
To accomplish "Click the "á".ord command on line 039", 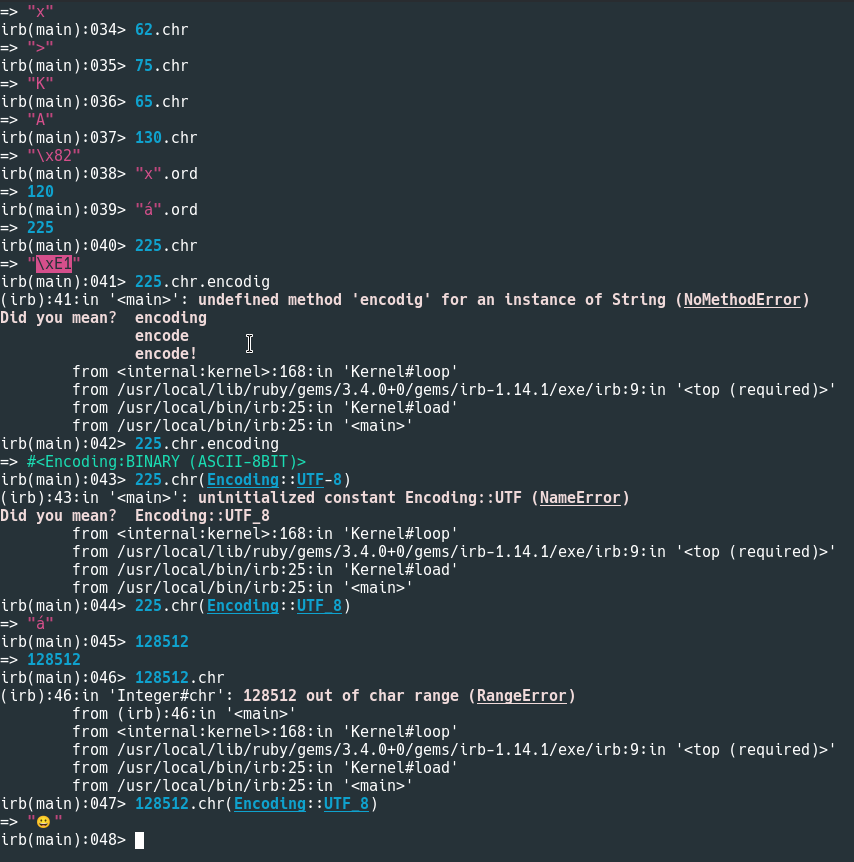I will point(166,210).
